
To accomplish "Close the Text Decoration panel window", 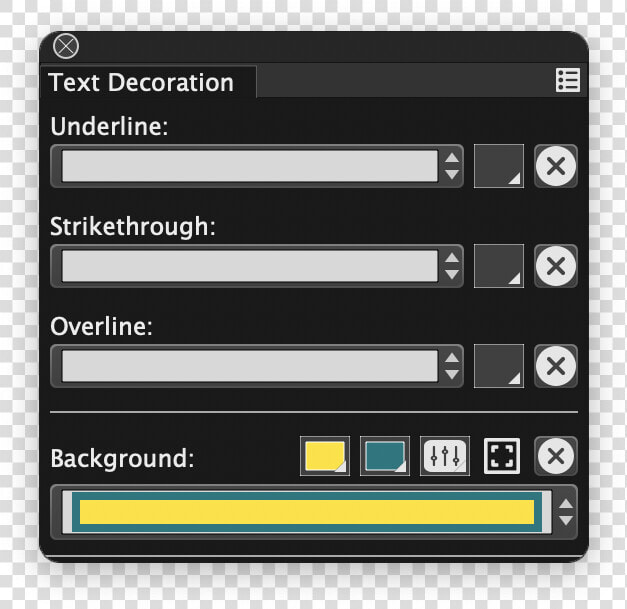I will 66,46.
